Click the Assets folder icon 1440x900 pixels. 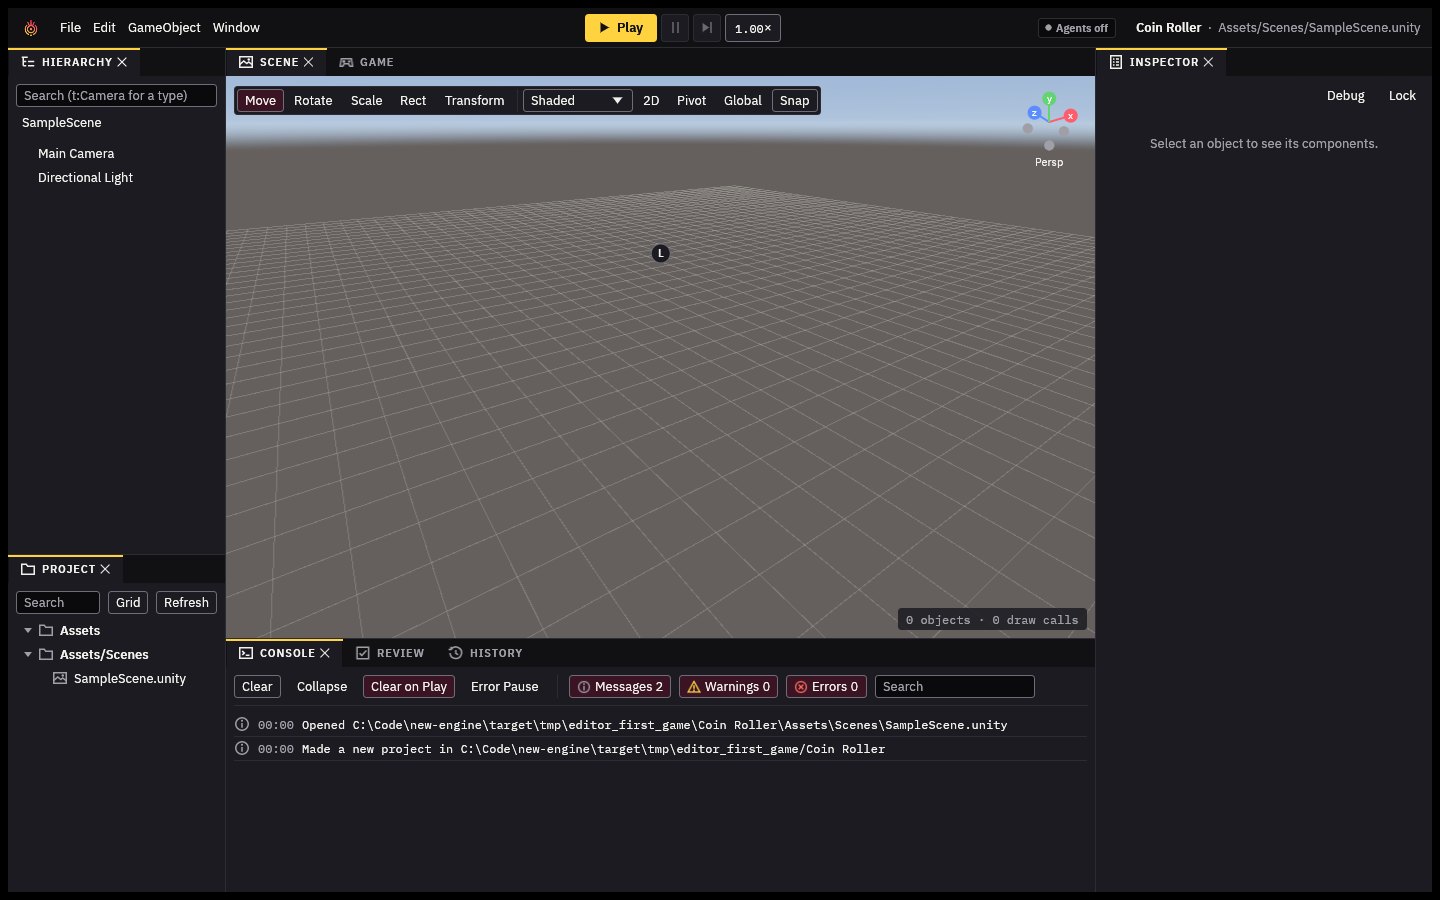coord(46,630)
